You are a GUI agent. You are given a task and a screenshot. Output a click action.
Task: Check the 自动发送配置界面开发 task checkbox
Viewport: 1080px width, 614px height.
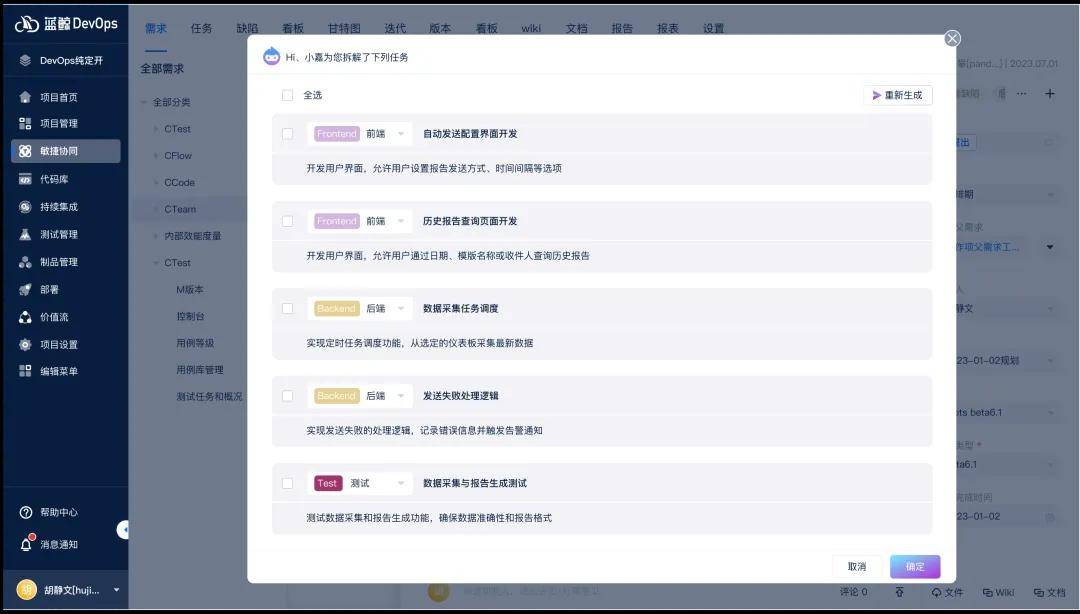(287, 134)
